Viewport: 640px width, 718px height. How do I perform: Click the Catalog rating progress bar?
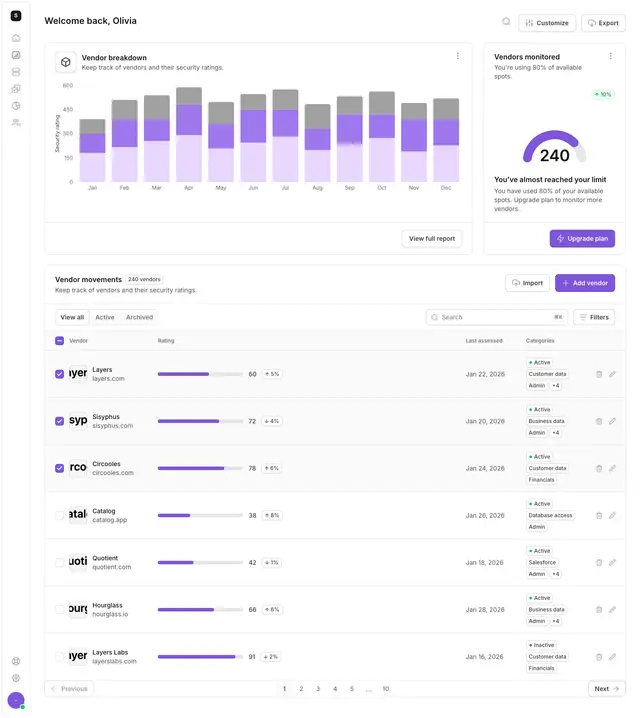click(200, 516)
